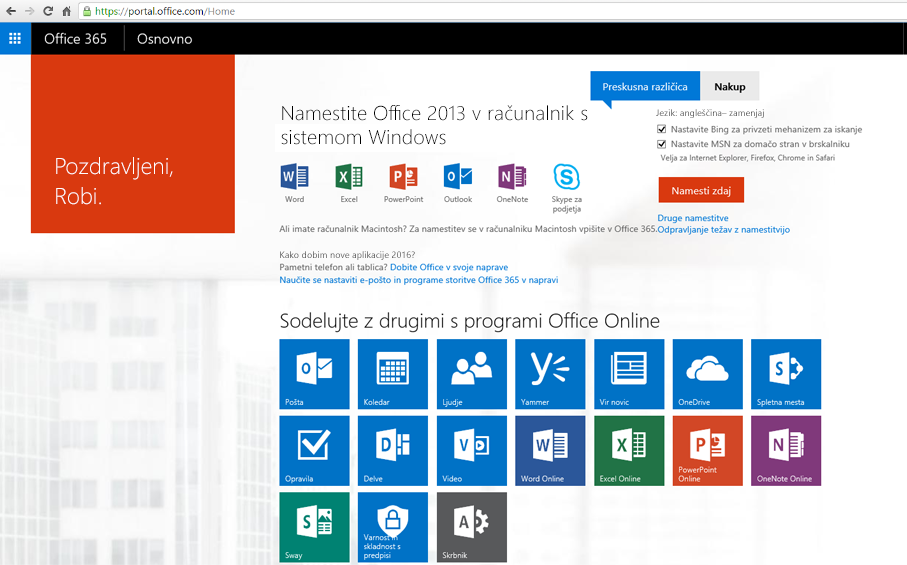Viewport: 907px width, 565px height.
Task: Click the Pozdravljeni, Robi welcome banner
Action: pos(133,143)
